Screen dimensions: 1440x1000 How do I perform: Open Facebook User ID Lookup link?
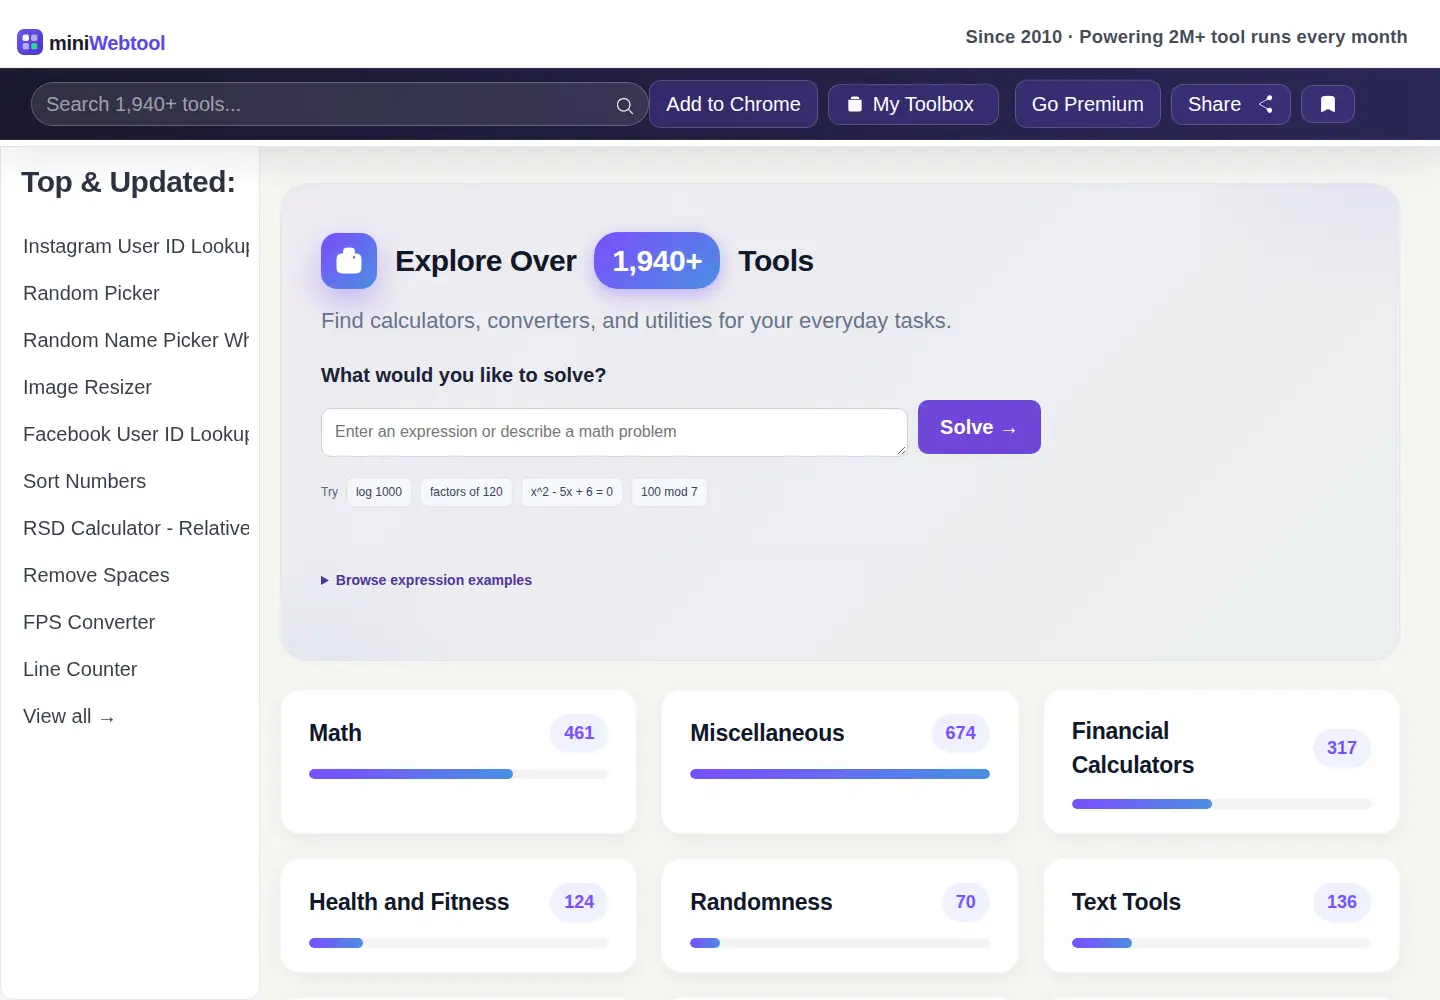[136, 434]
